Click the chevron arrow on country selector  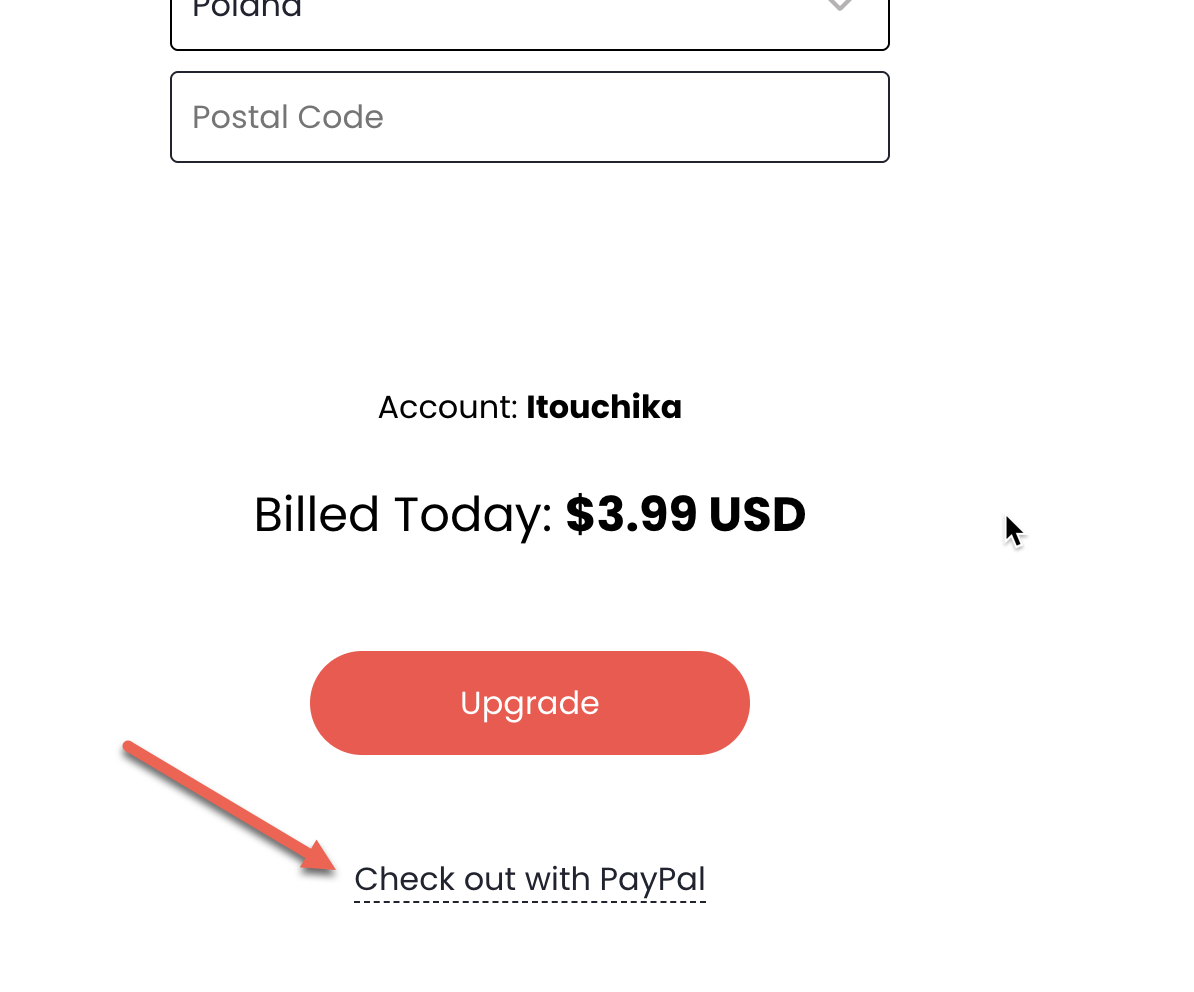[x=839, y=5]
